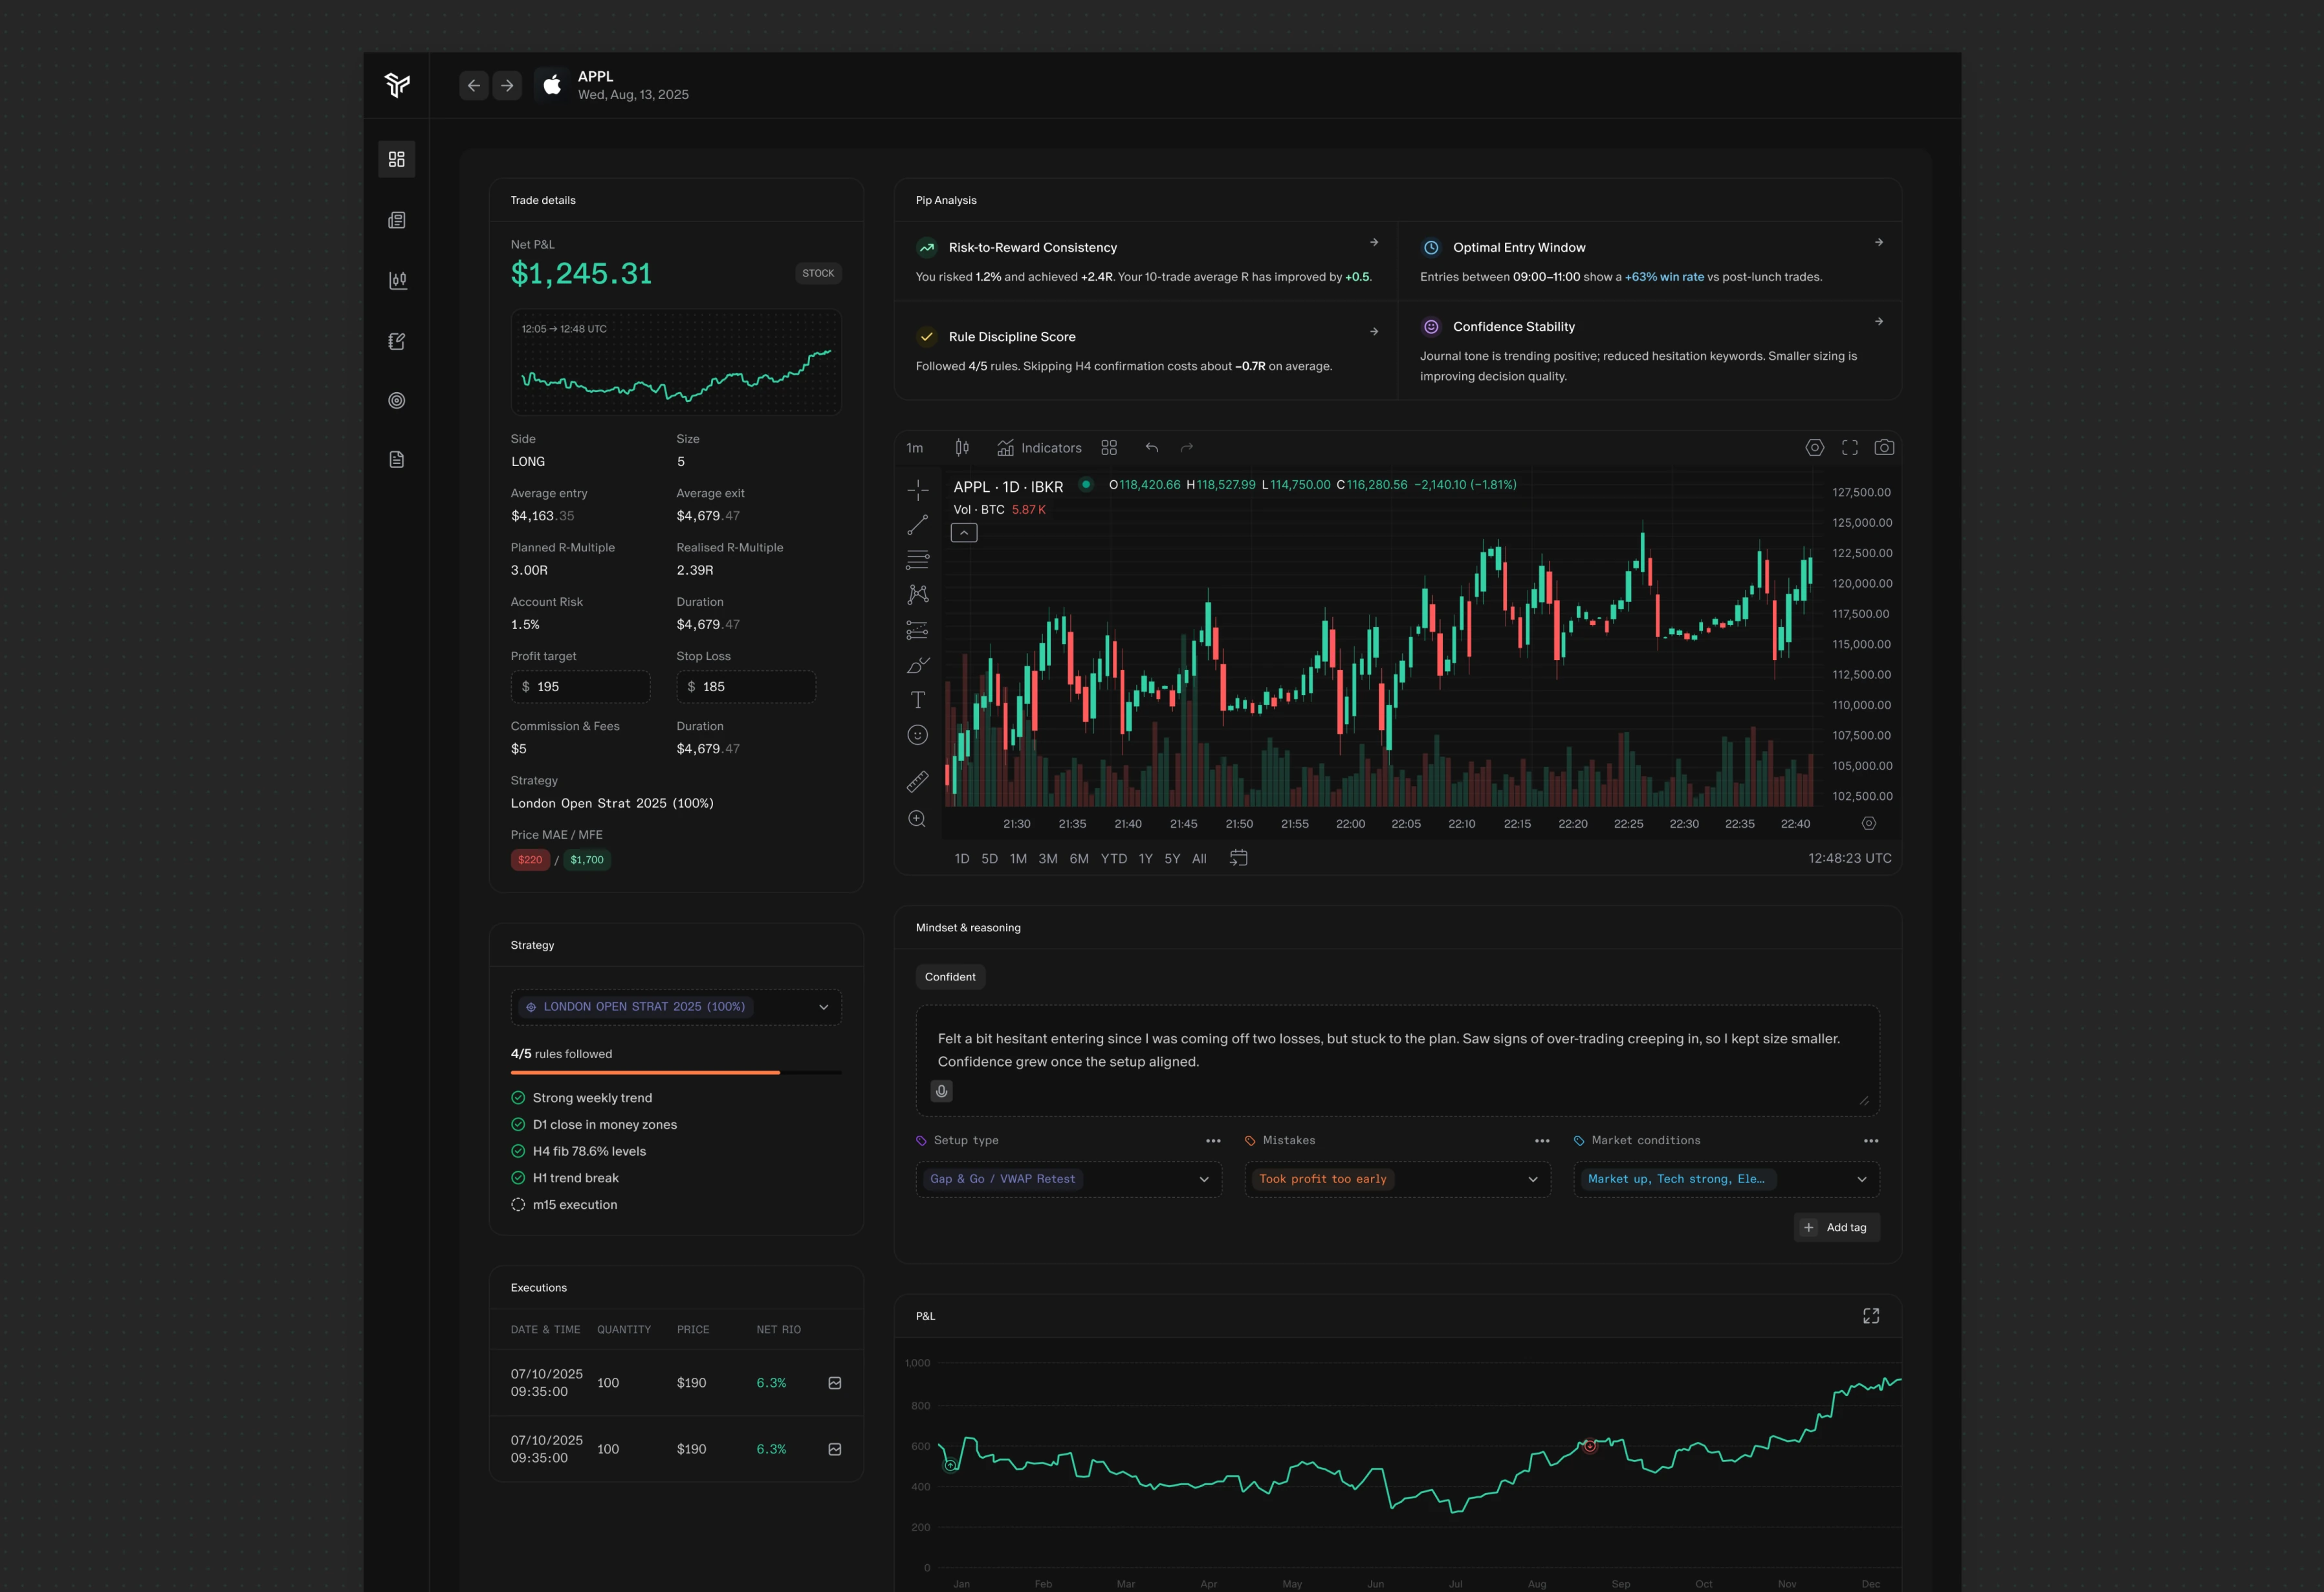Open the Market conditions dropdown
2324x1592 pixels.
(x=1727, y=1179)
